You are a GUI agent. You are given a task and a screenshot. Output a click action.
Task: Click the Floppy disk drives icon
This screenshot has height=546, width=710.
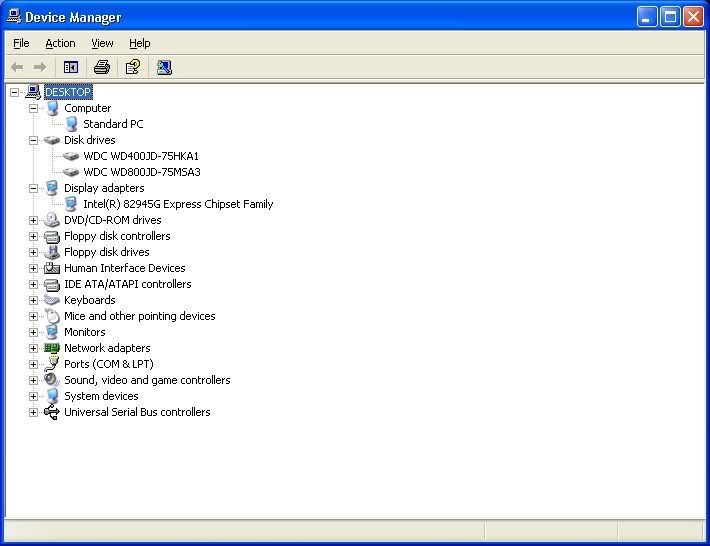tap(52, 252)
